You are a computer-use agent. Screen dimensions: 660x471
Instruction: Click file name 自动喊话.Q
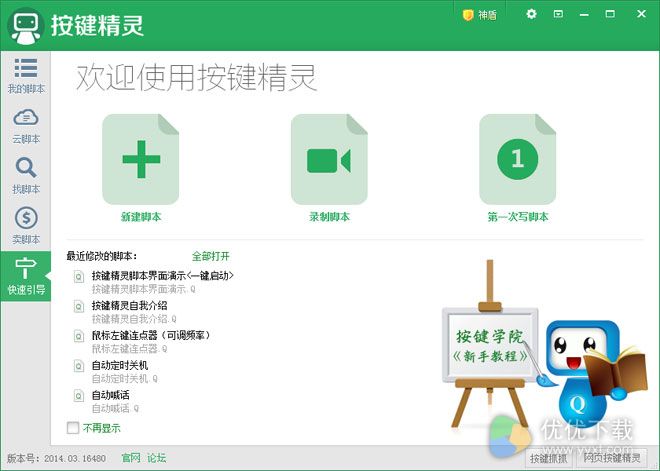pyautogui.click(x=115, y=408)
